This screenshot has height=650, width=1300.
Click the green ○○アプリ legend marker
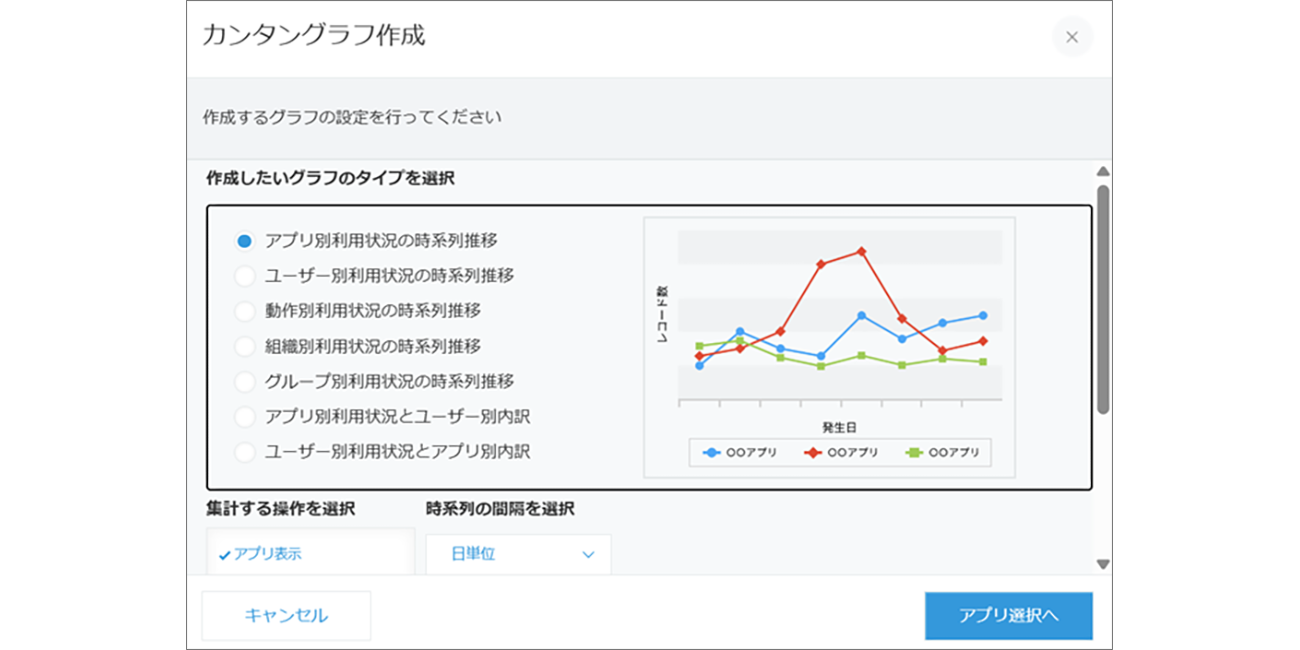[914, 453]
